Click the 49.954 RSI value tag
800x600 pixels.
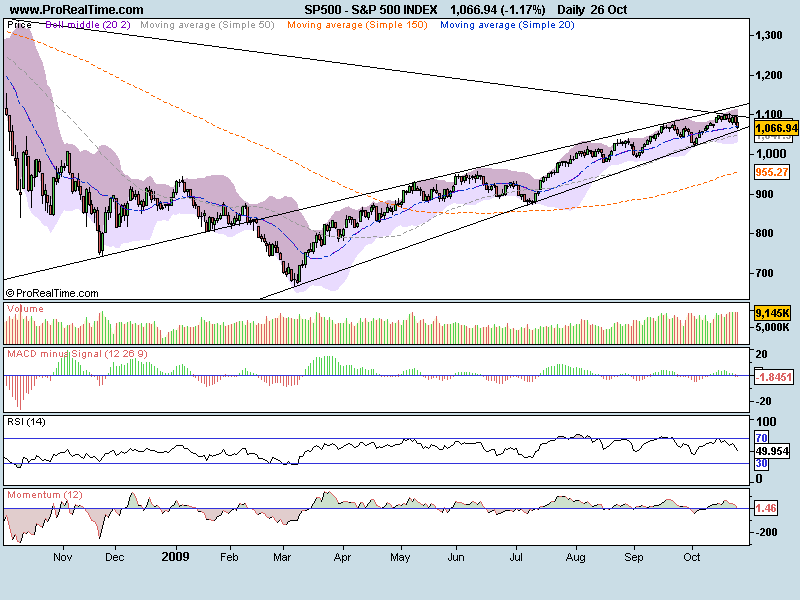click(x=772, y=451)
